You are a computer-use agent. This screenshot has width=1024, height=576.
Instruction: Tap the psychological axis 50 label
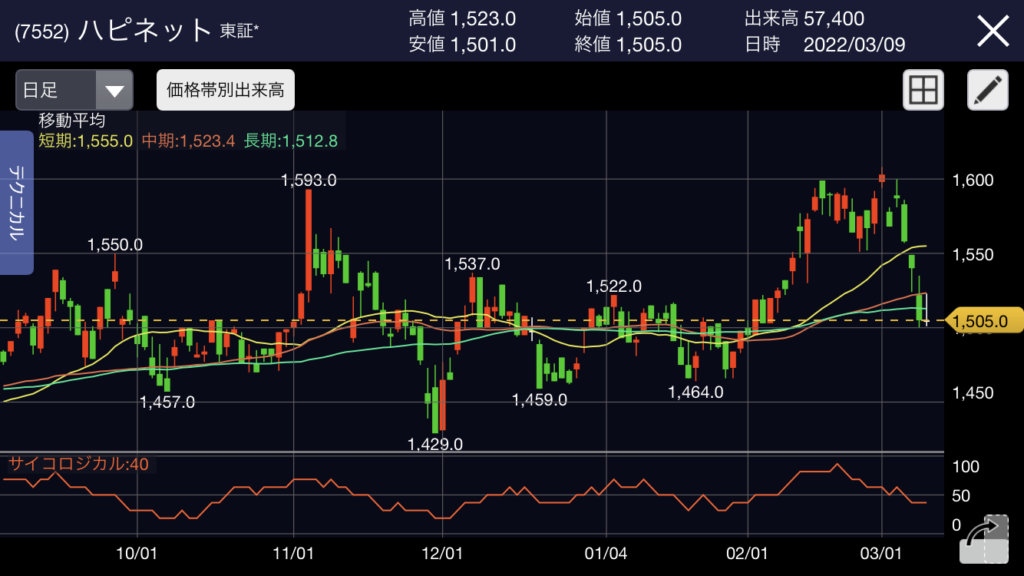(961, 496)
